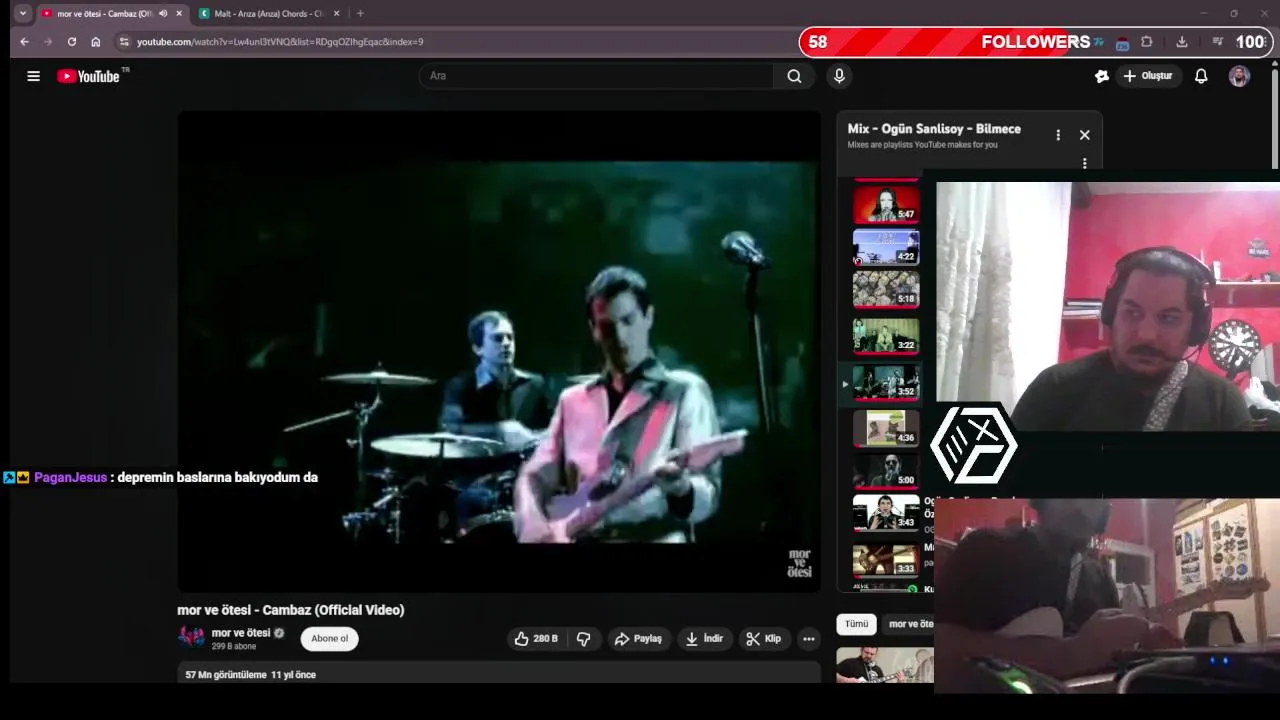This screenshot has height=720, width=1280.
Task: Open the suggested video thumbnail below Tümü
Action: [885, 665]
